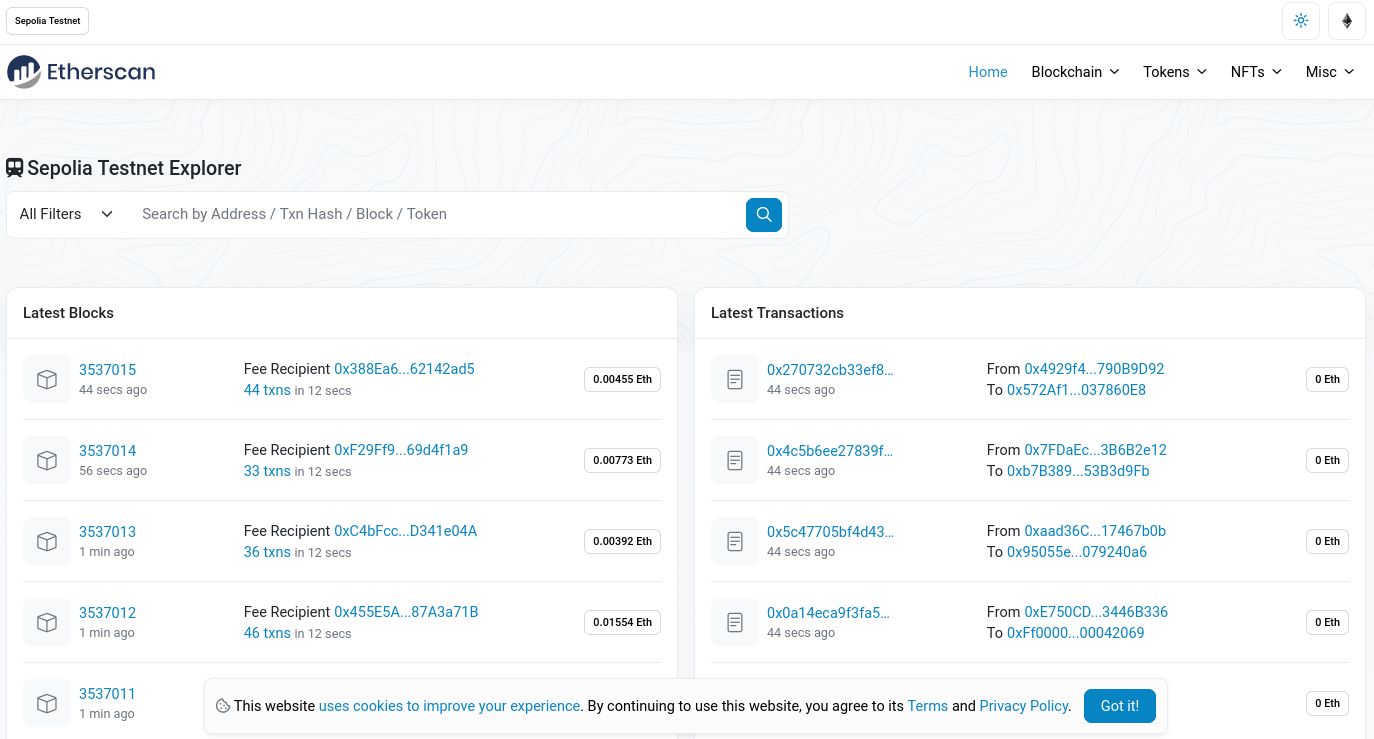The height and width of the screenshot is (739, 1374).
Task: Expand the Blockchain menu
Action: (1074, 72)
